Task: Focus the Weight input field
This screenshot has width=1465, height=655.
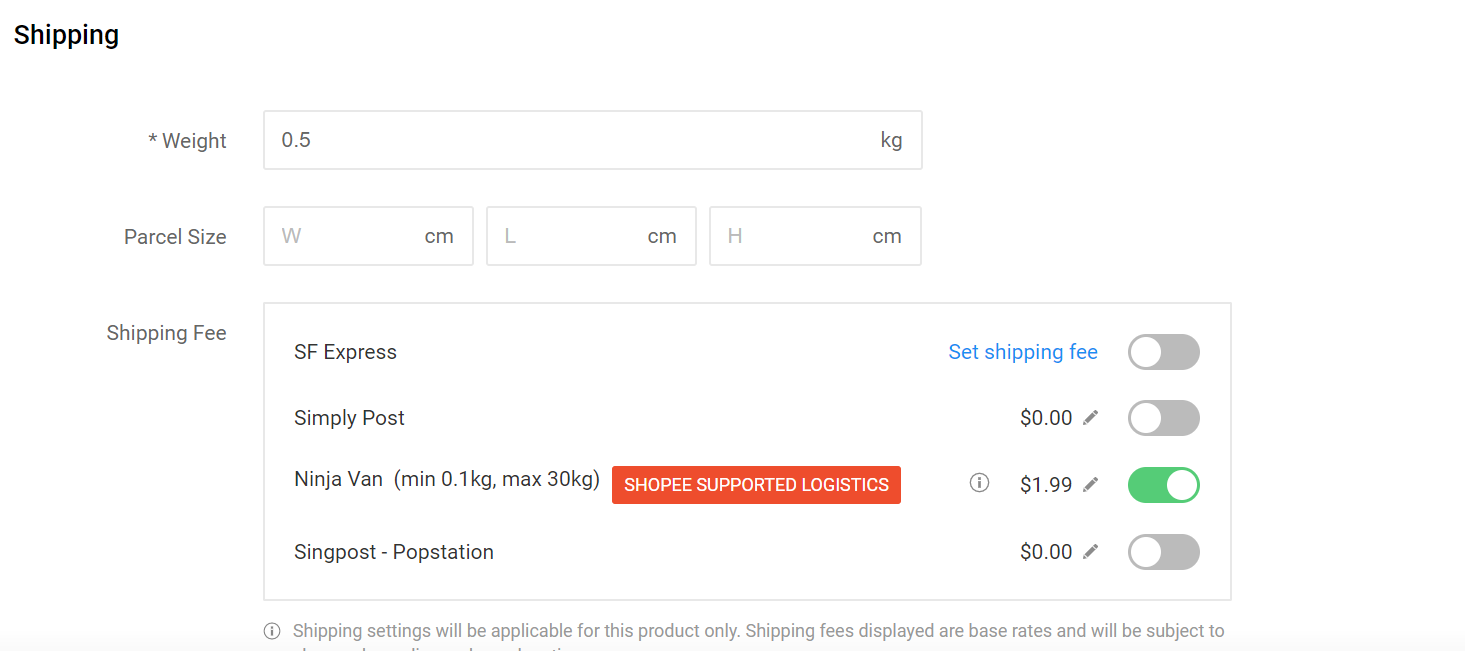Action: click(x=570, y=140)
